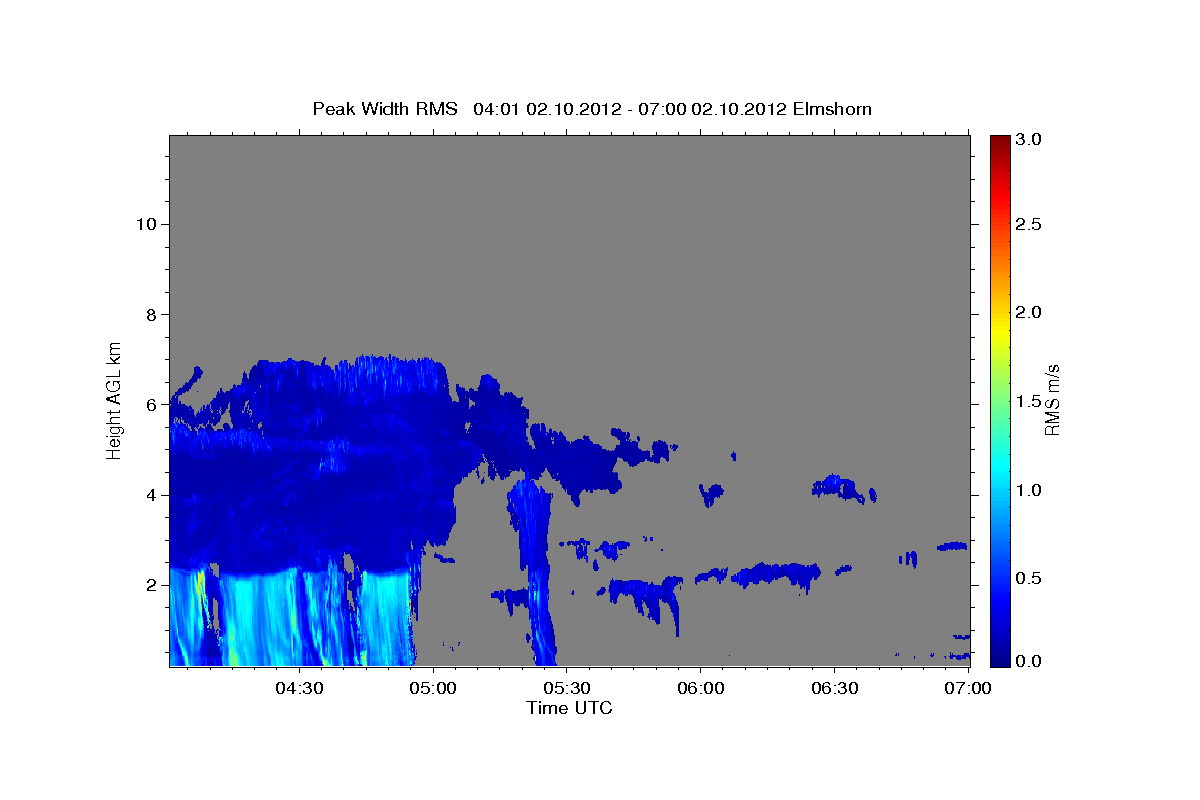Click the 07:00 time tick label
This screenshot has height=800, width=1200.
pyautogui.click(x=968, y=688)
